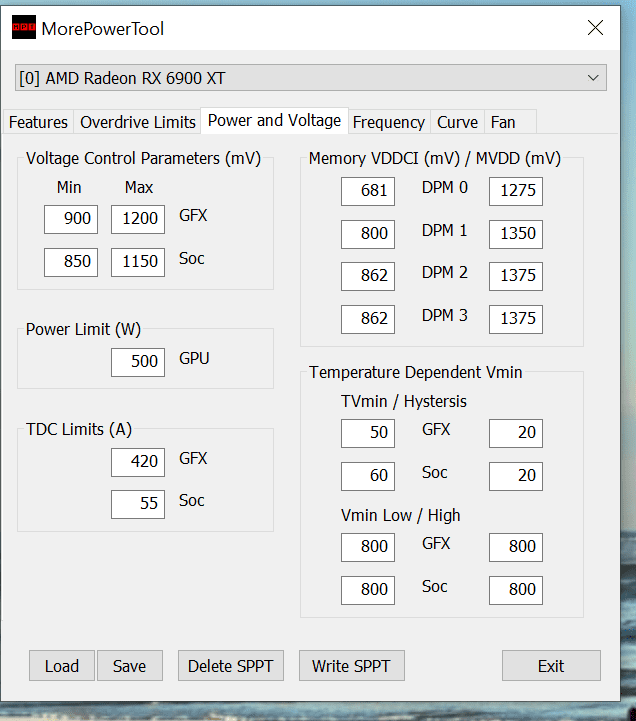This screenshot has height=721, width=636.
Task: Click the DPM 3 MVDD field showing 1375
Action: [x=516, y=319]
